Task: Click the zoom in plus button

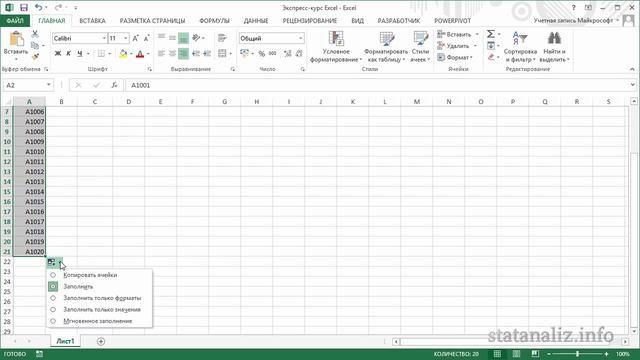Action: (607, 354)
